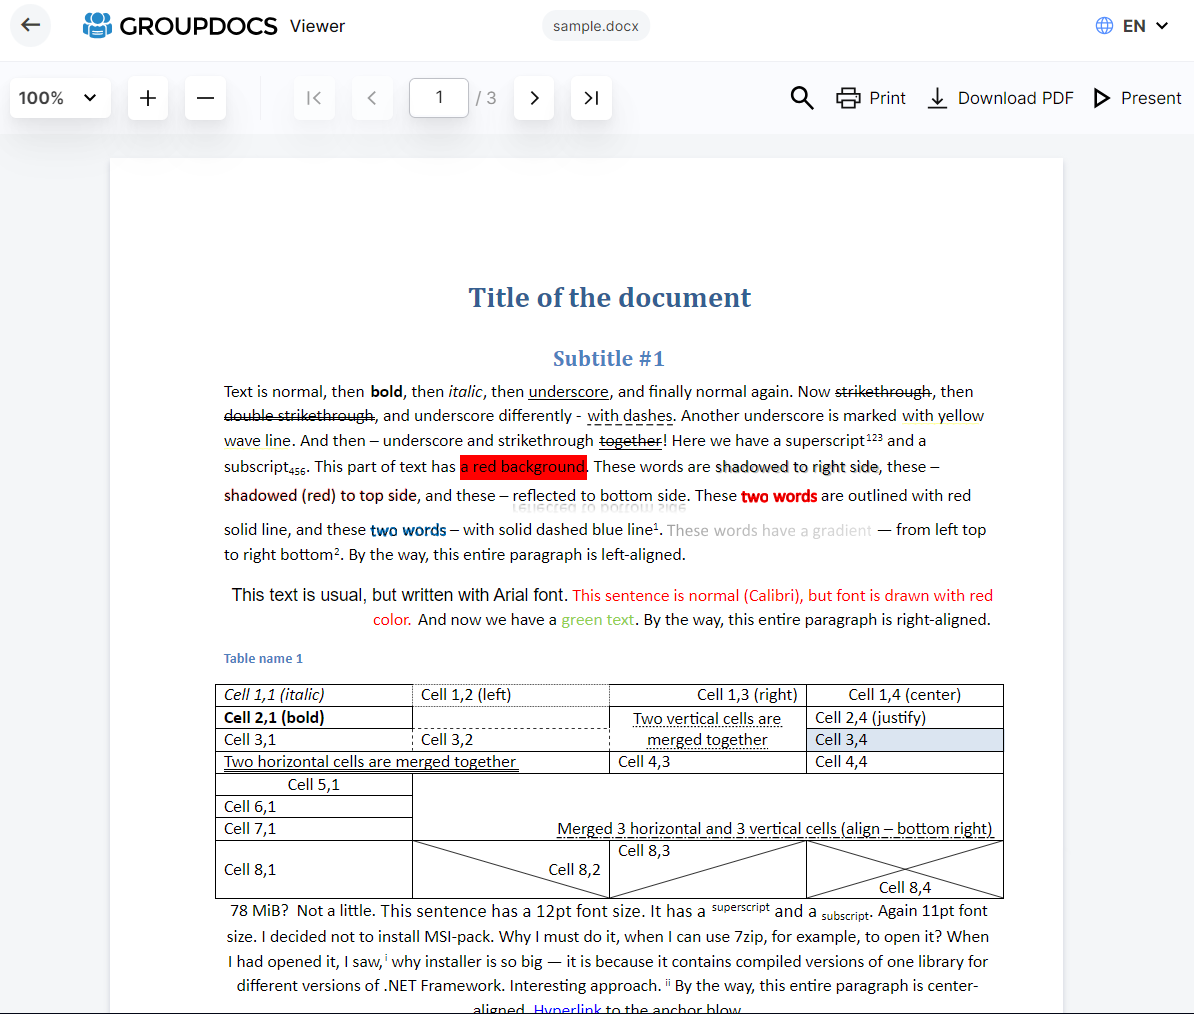Click Download PDF
This screenshot has width=1194, height=1014.
(x=1000, y=98)
